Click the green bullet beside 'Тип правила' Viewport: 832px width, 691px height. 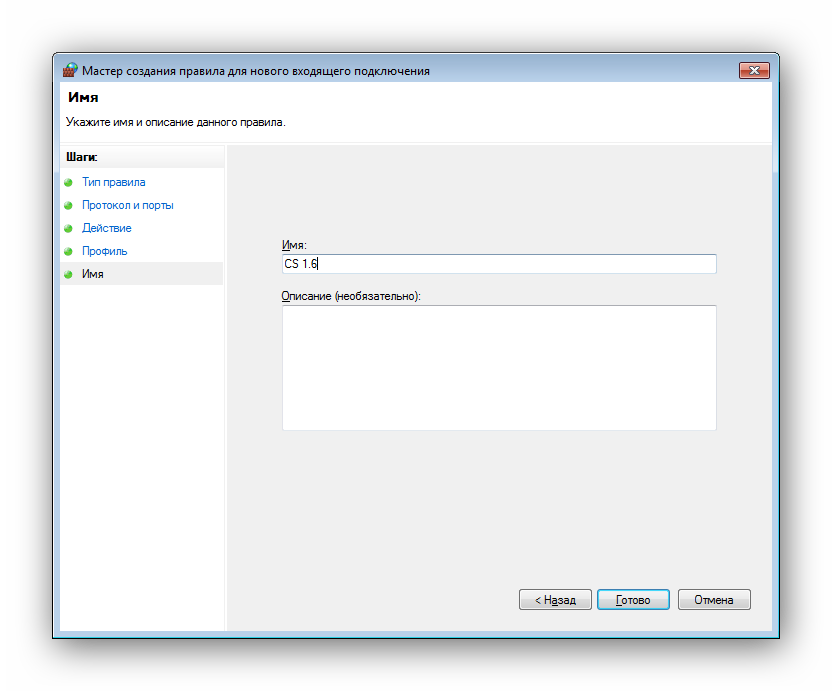(68, 183)
